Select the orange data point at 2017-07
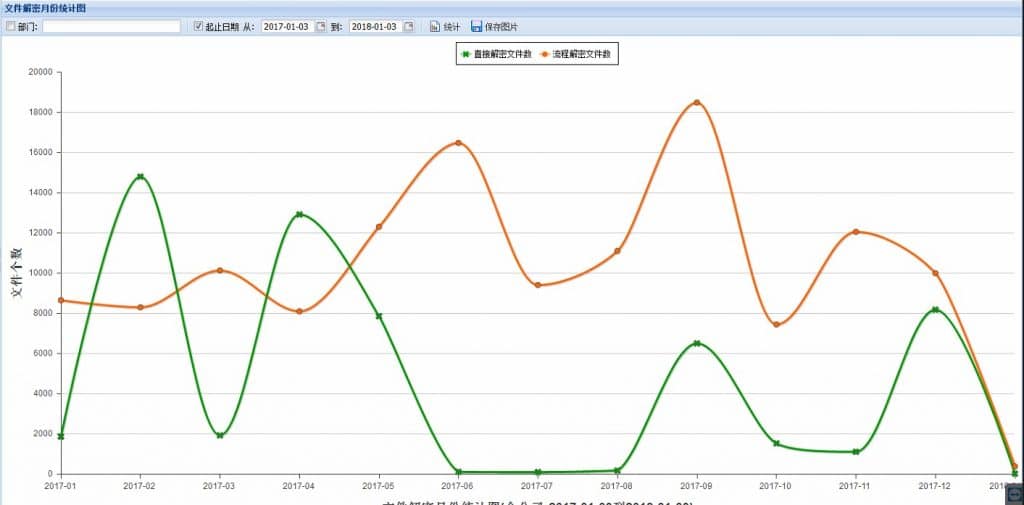This screenshot has width=1024, height=505. tap(537, 285)
